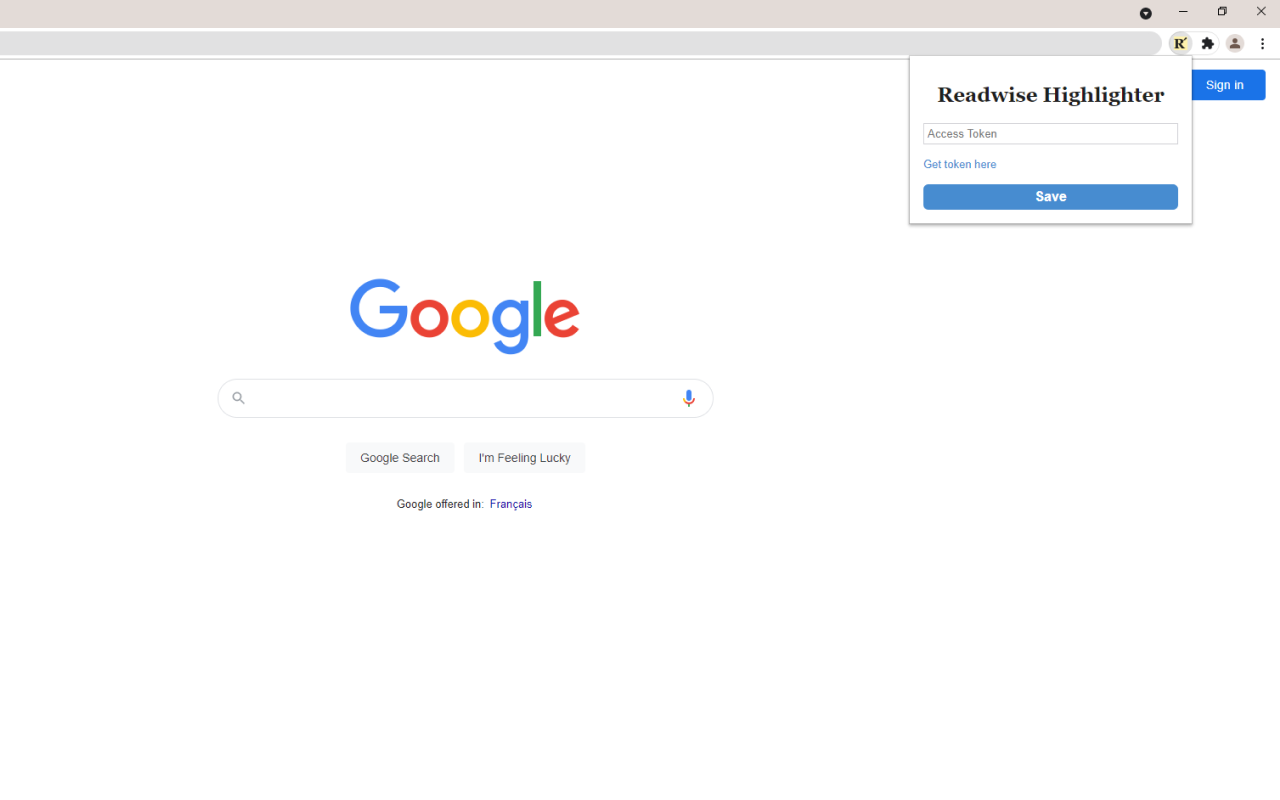Click the 'Google offered in:' text

click(440, 504)
